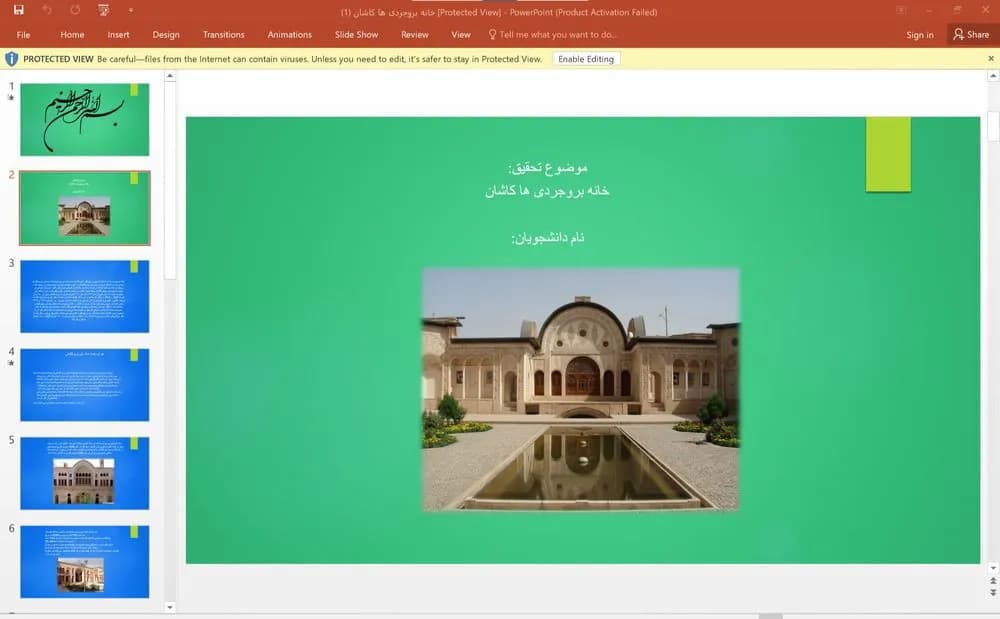The image size is (1000, 619).
Task: Click the Start From Beginning presentation icon
Action: (x=103, y=10)
